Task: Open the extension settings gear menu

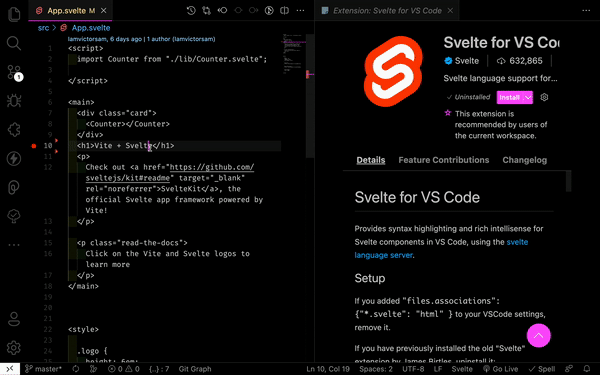Action: [x=544, y=97]
